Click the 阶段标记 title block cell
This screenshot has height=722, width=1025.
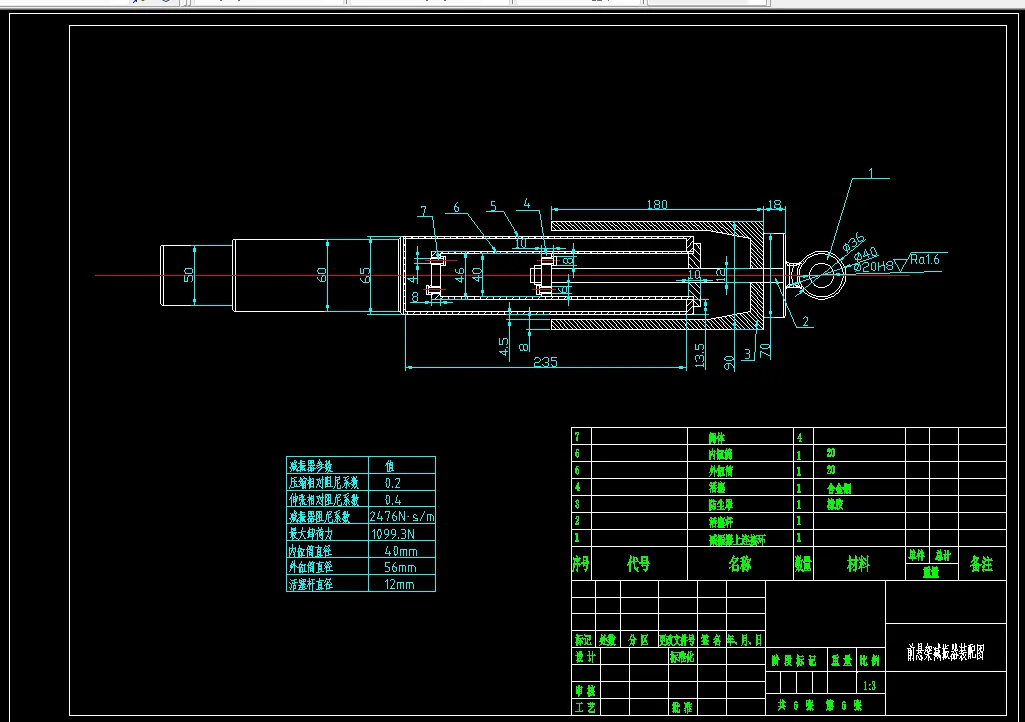794,661
